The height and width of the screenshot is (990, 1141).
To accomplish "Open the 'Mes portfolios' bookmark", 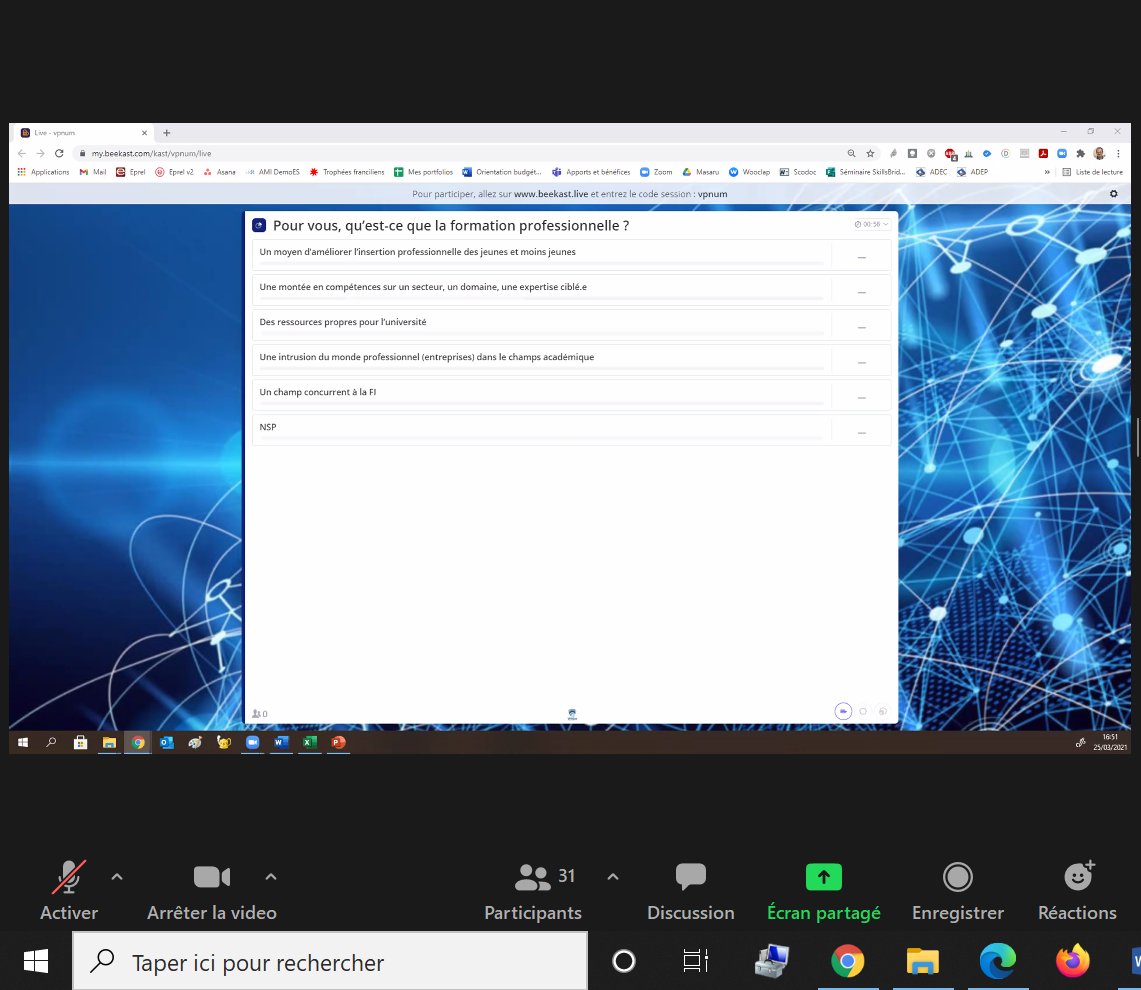I will [x=424, y=172].
